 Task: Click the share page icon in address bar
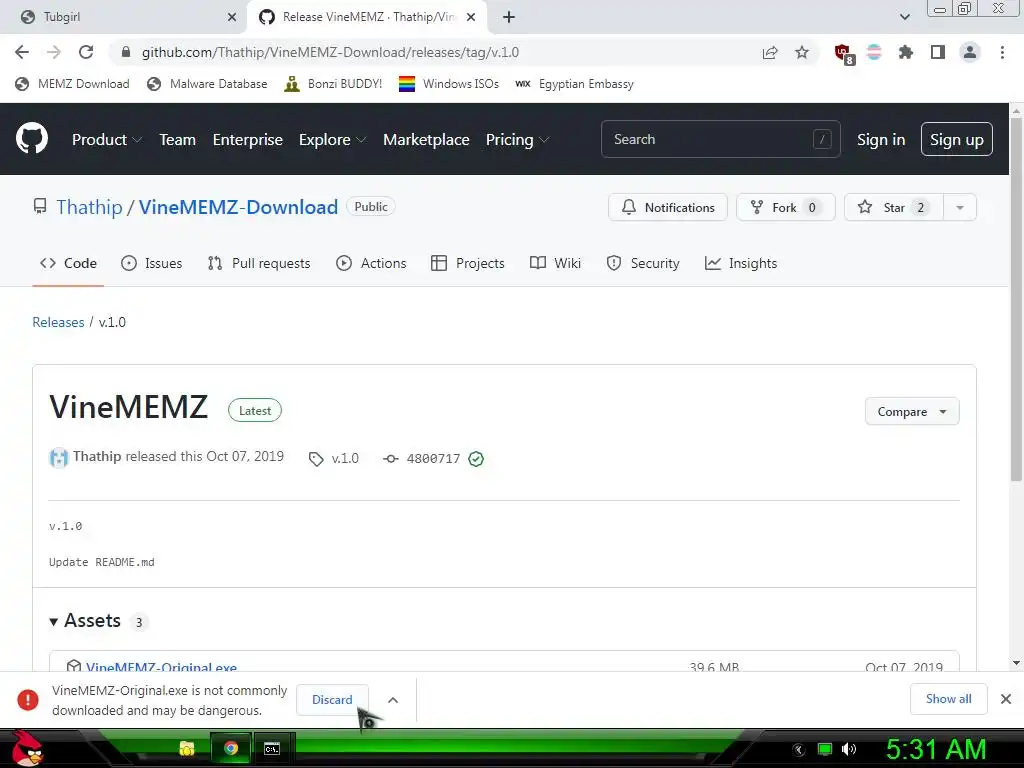(770, 53)
